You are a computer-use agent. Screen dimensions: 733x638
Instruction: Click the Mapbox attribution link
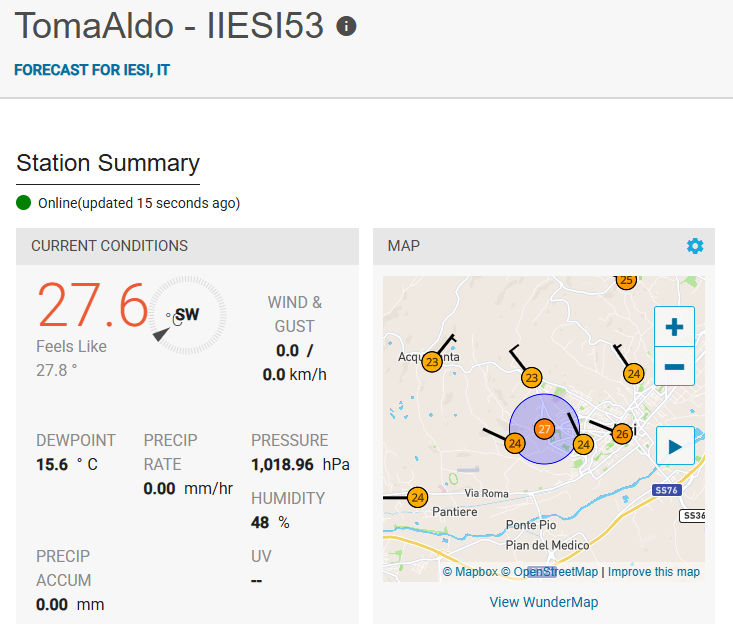coord(470,572)
